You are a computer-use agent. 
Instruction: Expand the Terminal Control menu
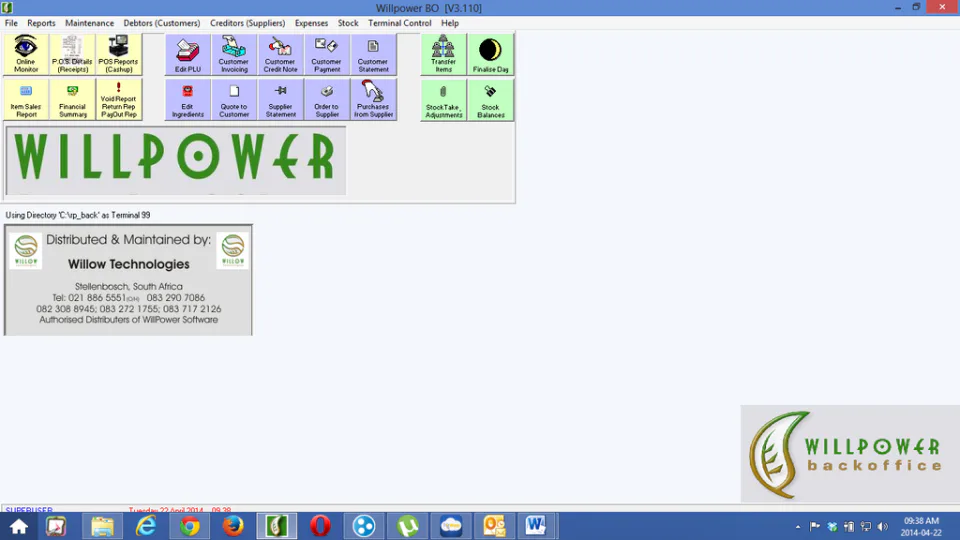399,23
